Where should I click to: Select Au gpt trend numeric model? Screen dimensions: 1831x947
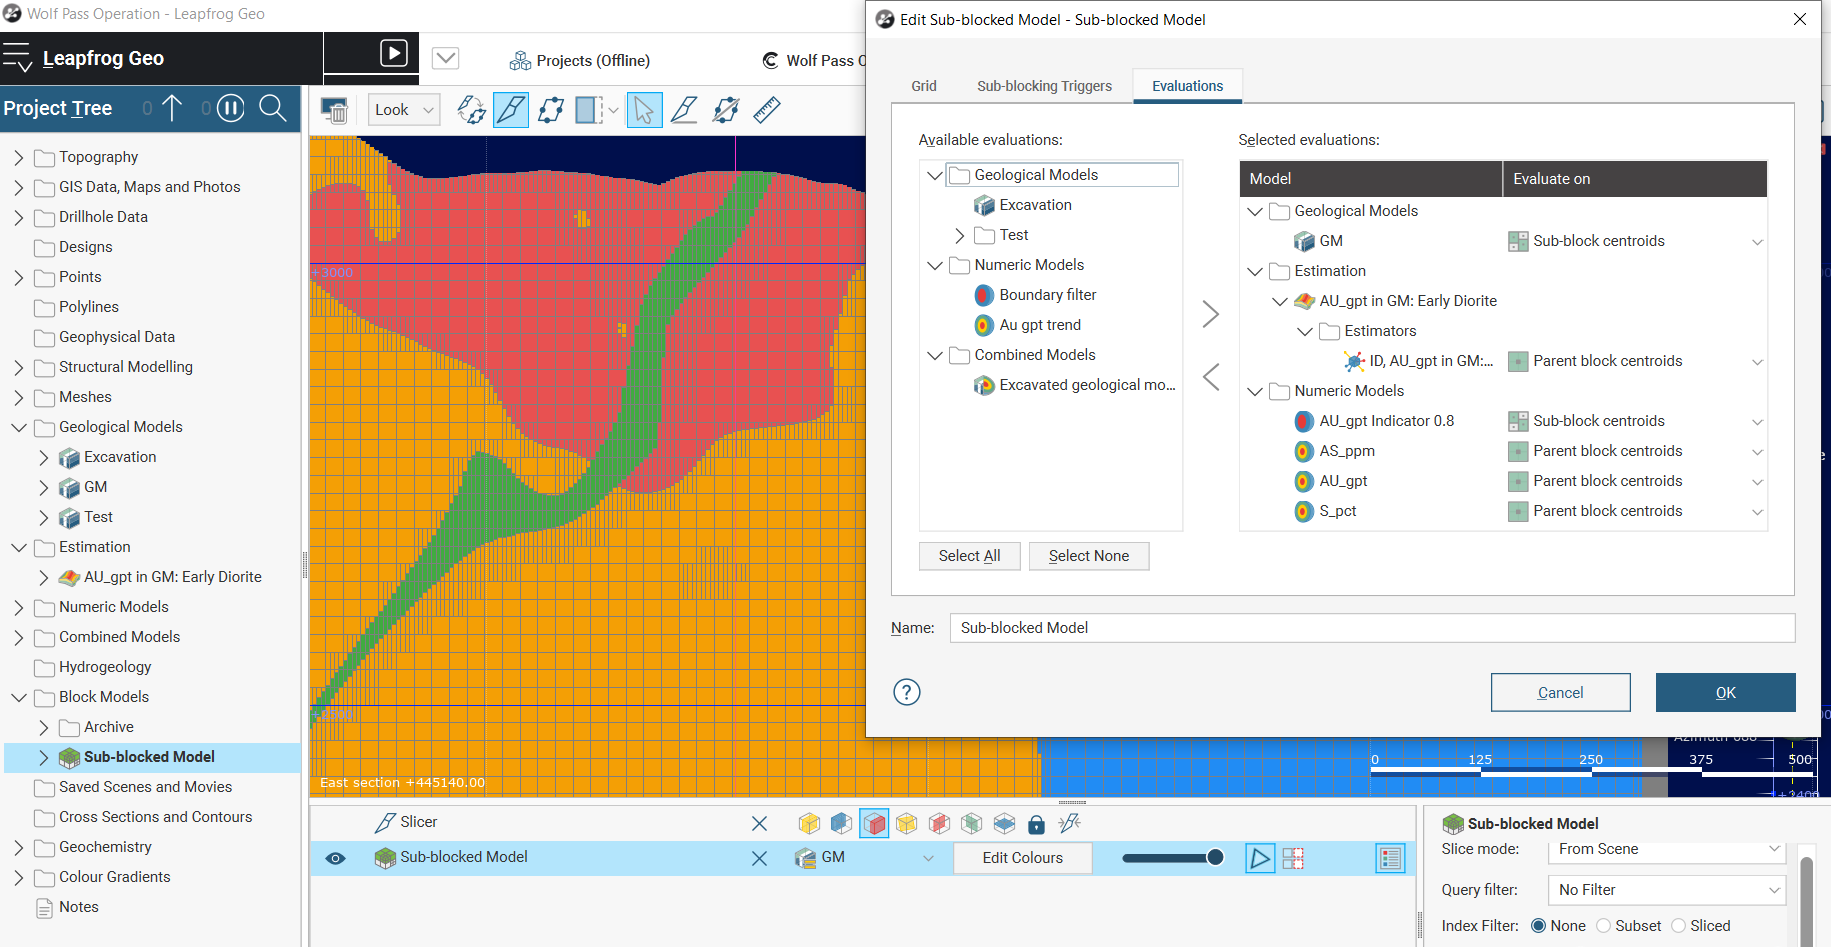coord(1027,325)
